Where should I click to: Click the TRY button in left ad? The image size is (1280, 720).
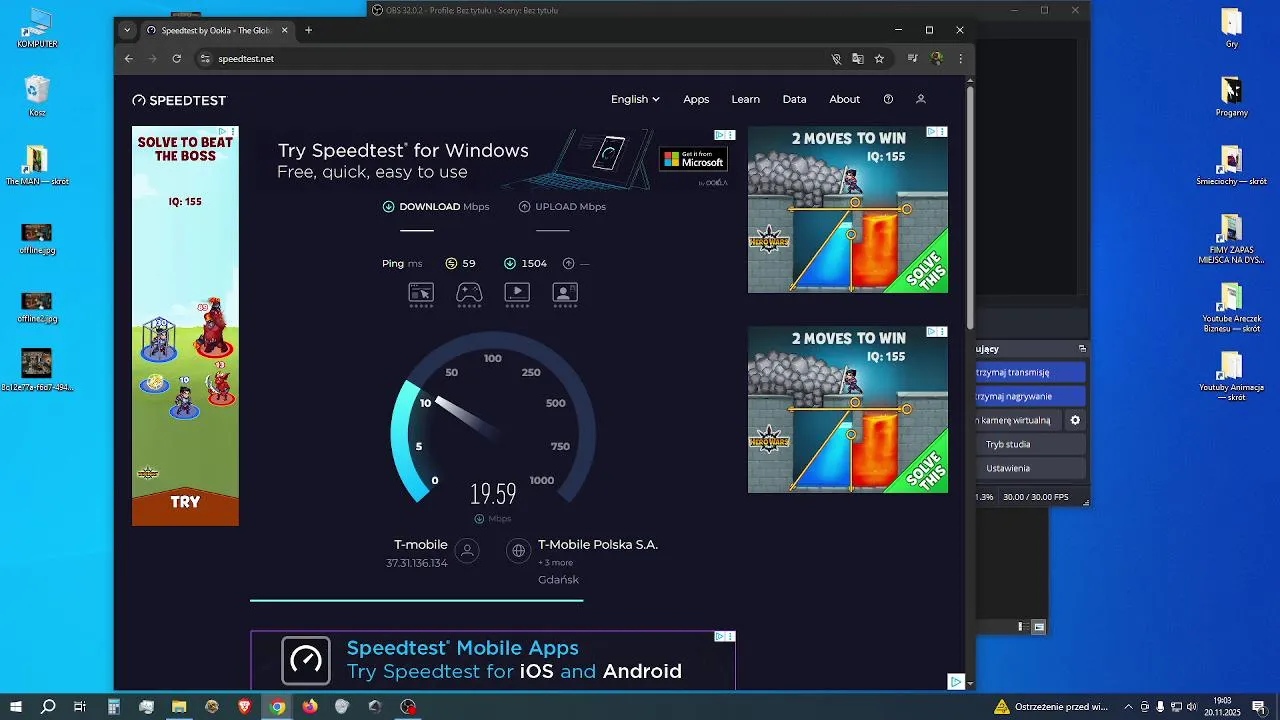click(x=185, y=502)
